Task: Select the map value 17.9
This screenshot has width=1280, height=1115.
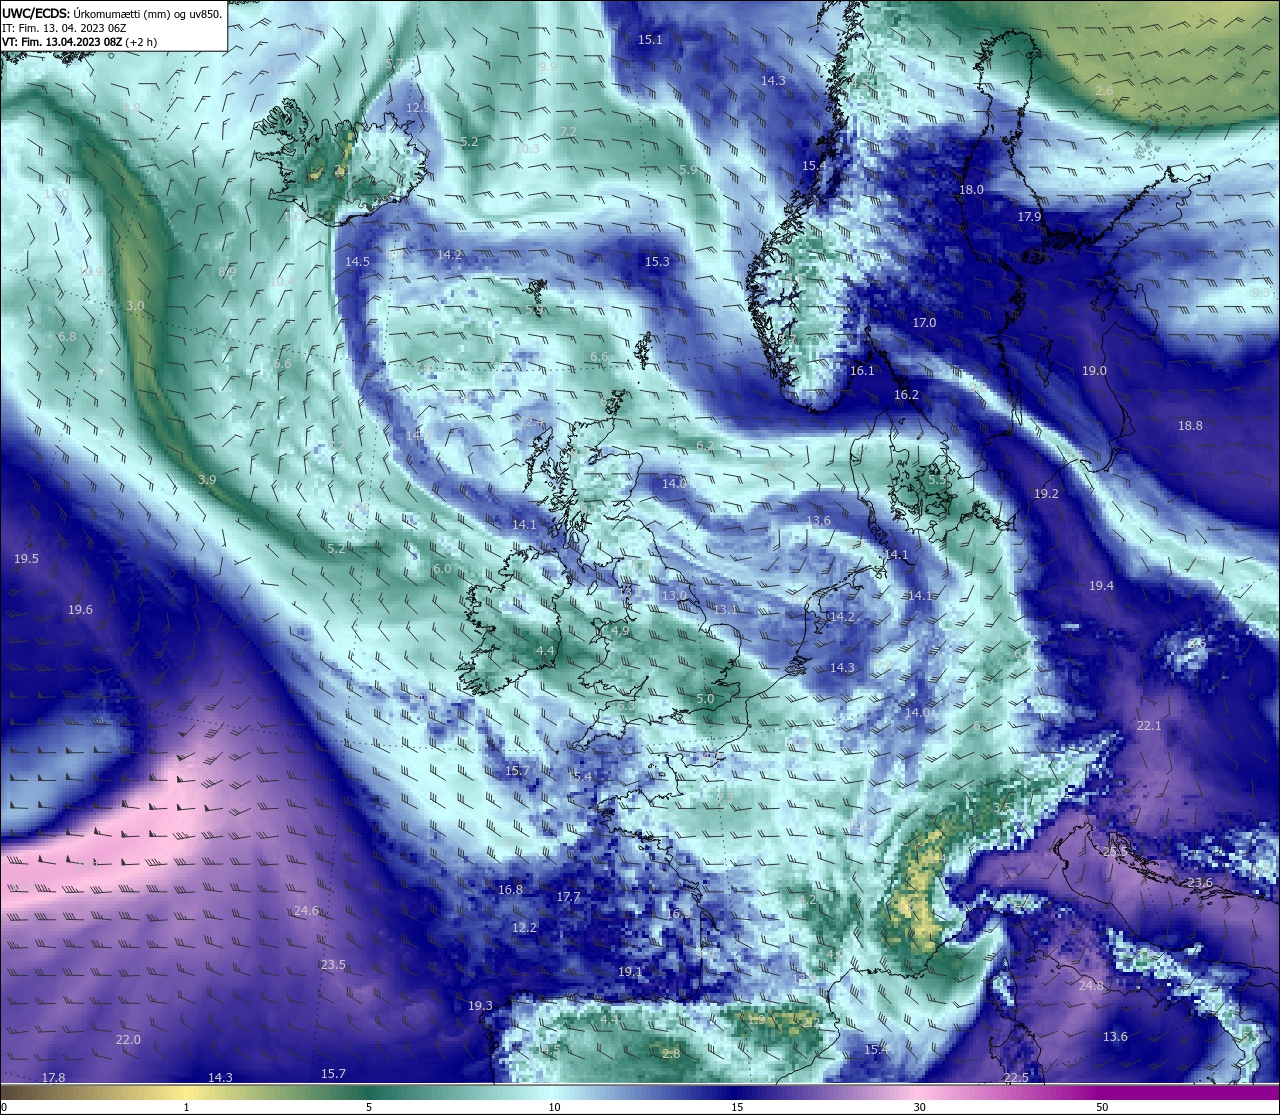Action: point(1029,216)
